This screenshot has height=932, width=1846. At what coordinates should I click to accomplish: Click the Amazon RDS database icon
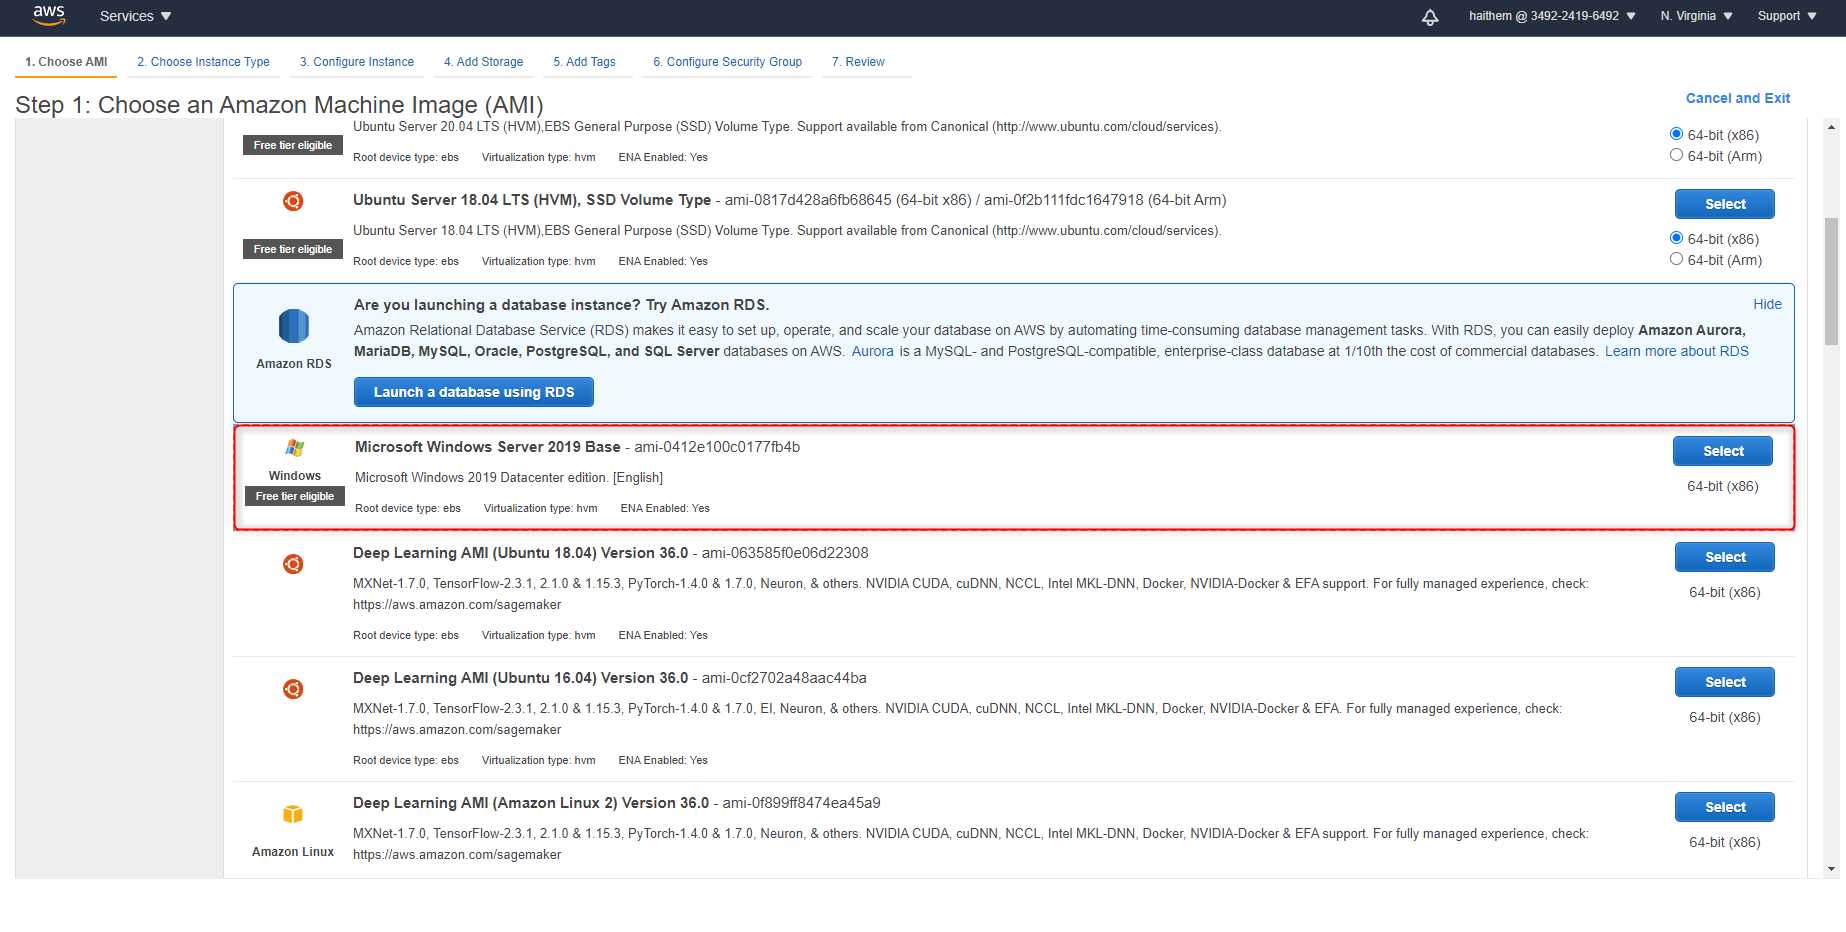point(293,326)
